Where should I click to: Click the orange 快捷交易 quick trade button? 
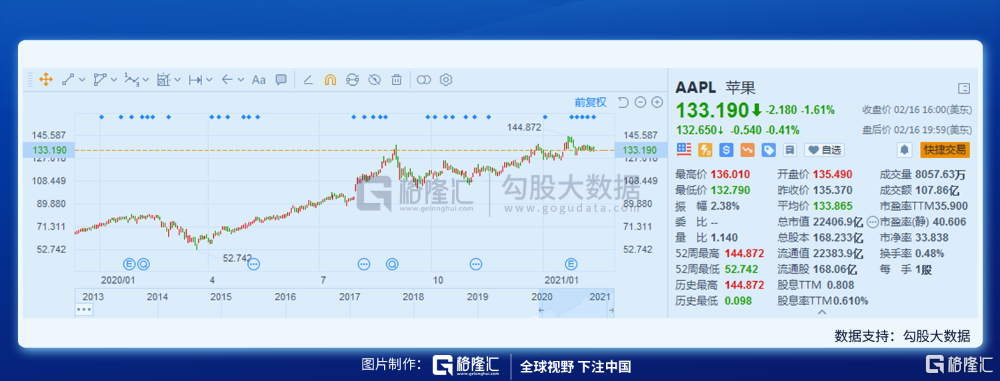[945, 150]
